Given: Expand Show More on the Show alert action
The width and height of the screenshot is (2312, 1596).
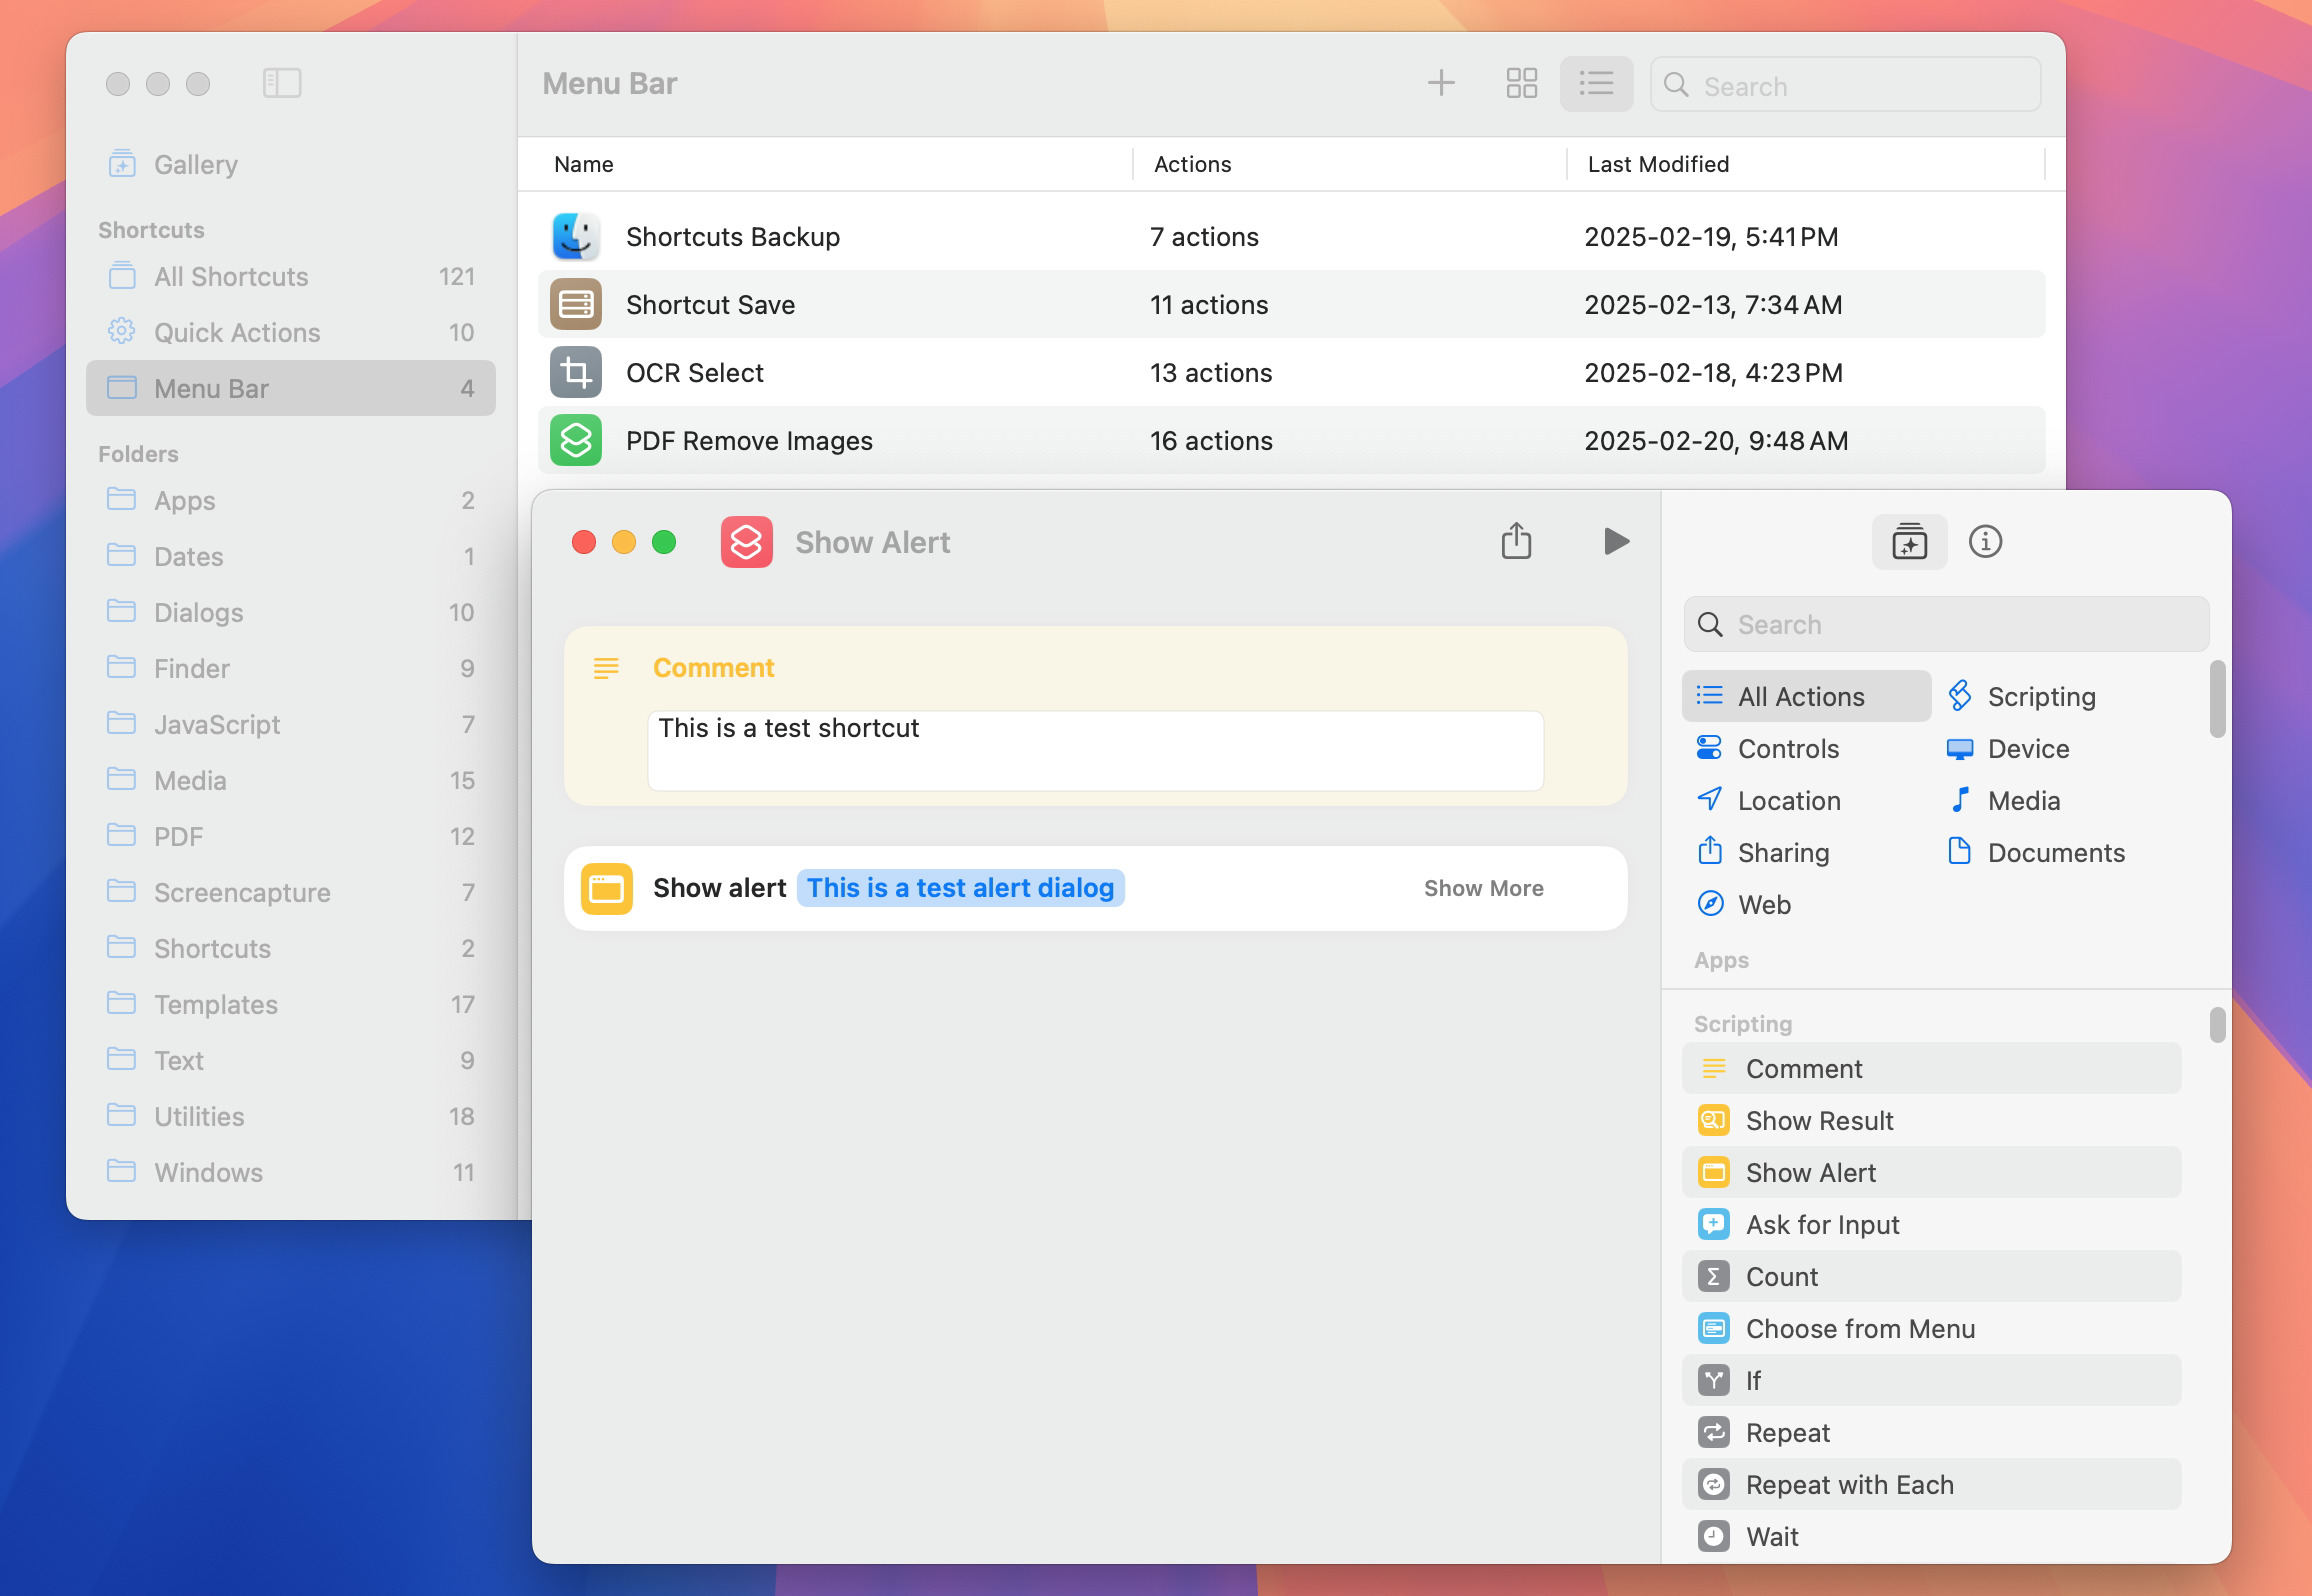Looking at the screenshot, I should pos(1483,888).
